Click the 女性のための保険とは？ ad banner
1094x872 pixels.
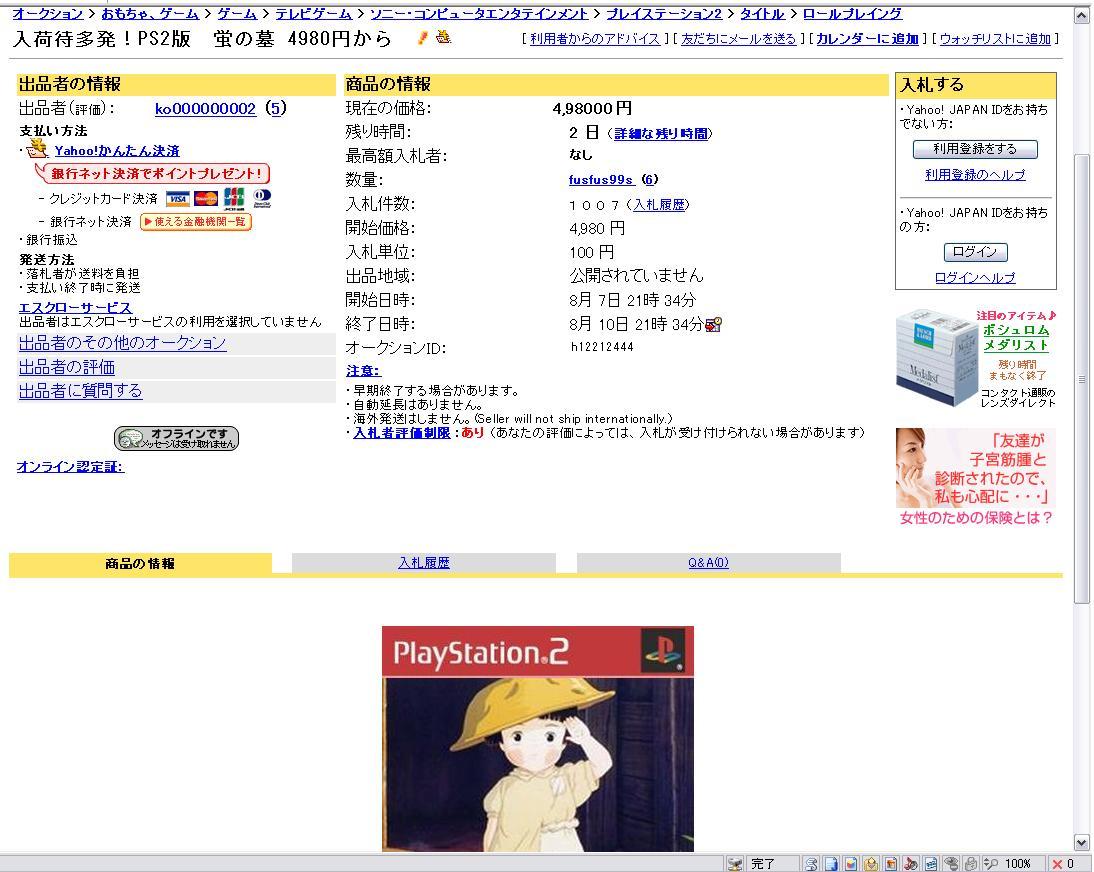click(975, 476)
